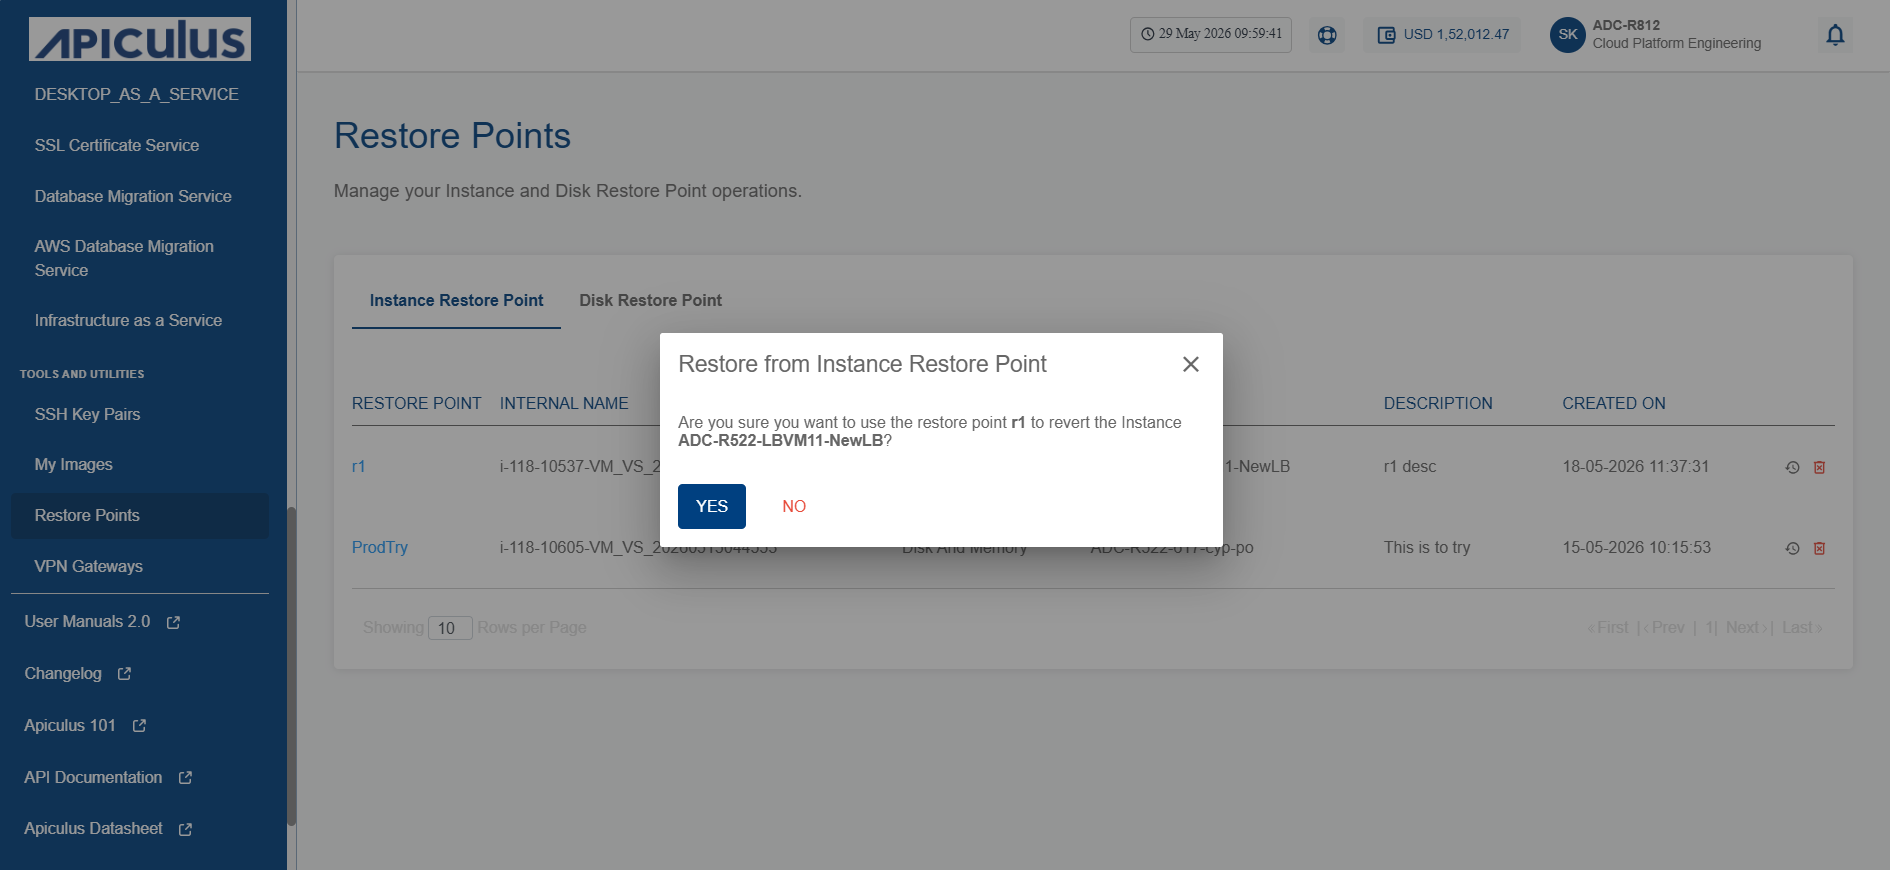Viewport: 1890px width, 870px height.
Task: Open Database Migration Service
Action: pos(133,196)
